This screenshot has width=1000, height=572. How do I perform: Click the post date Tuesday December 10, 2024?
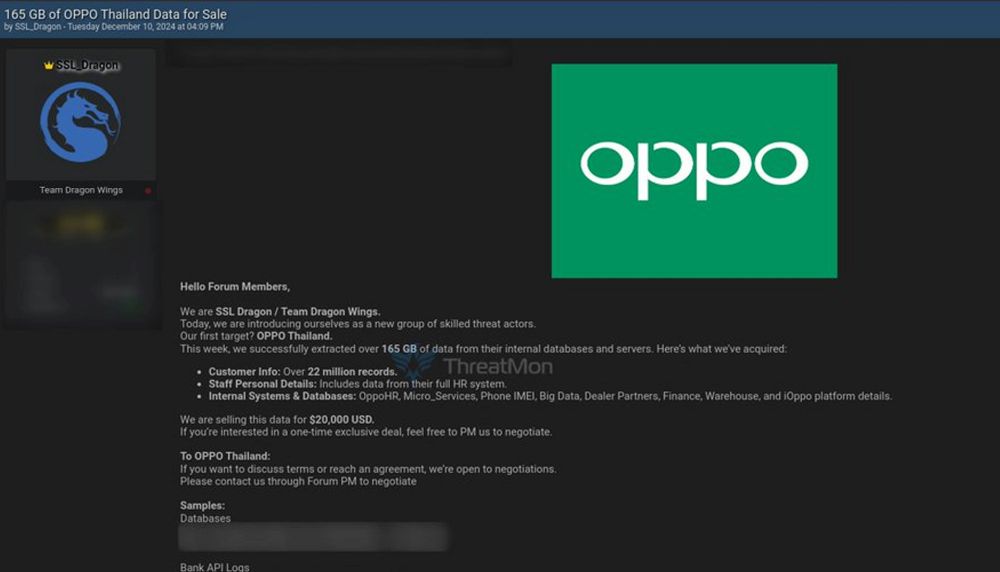(145, 27)
